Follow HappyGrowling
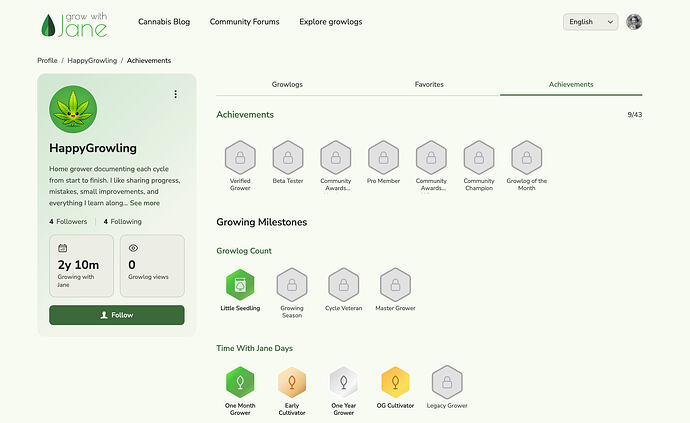This screenshot has width=690, height=423. (117, 315)
